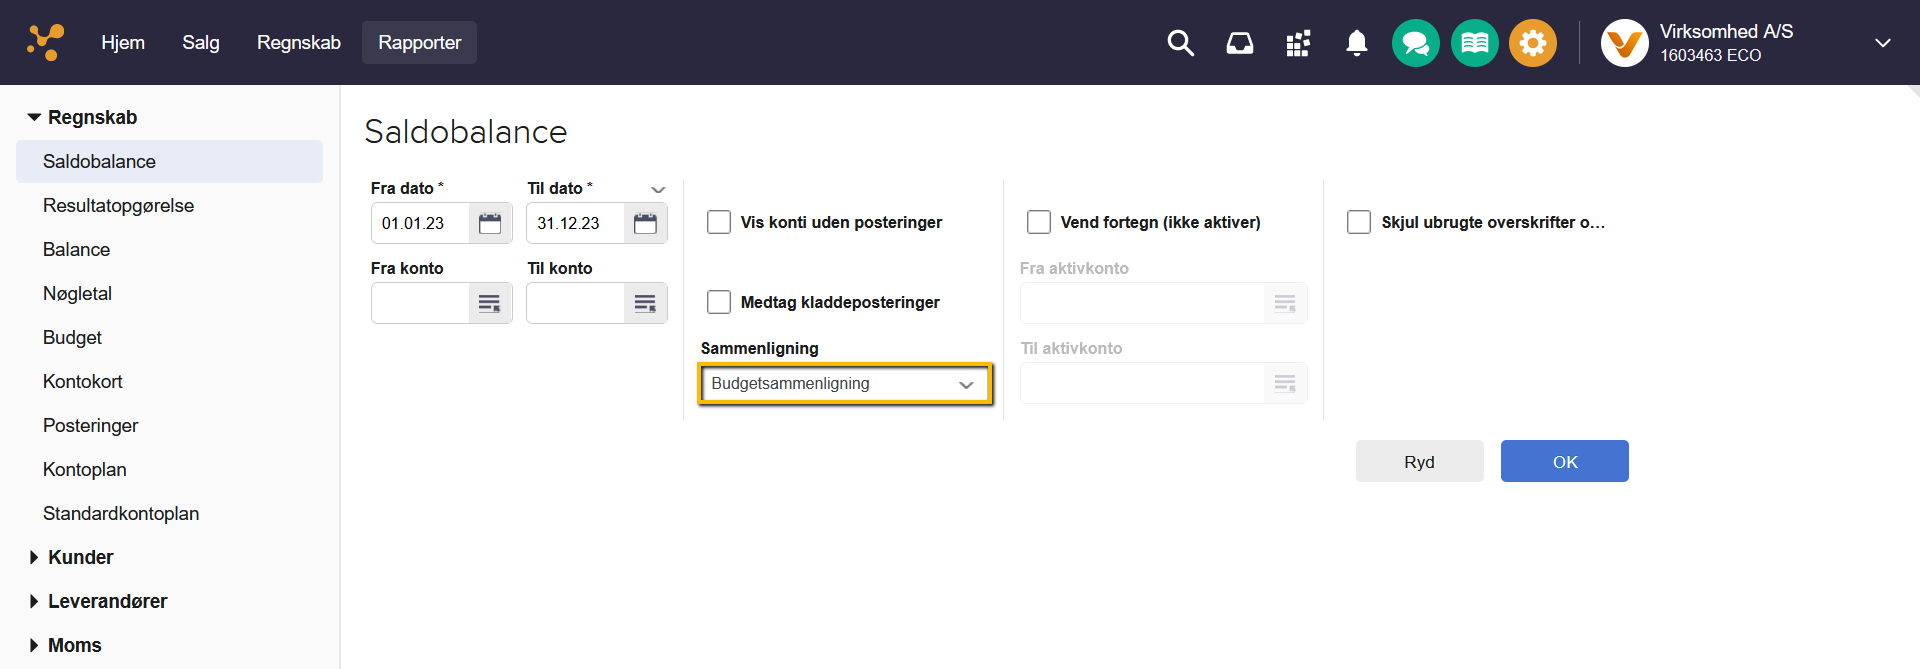This screenshot has width=1920, height=669.
Task: Open the Virksomhed A/S account dropdown
Action: click(1882, 43)
